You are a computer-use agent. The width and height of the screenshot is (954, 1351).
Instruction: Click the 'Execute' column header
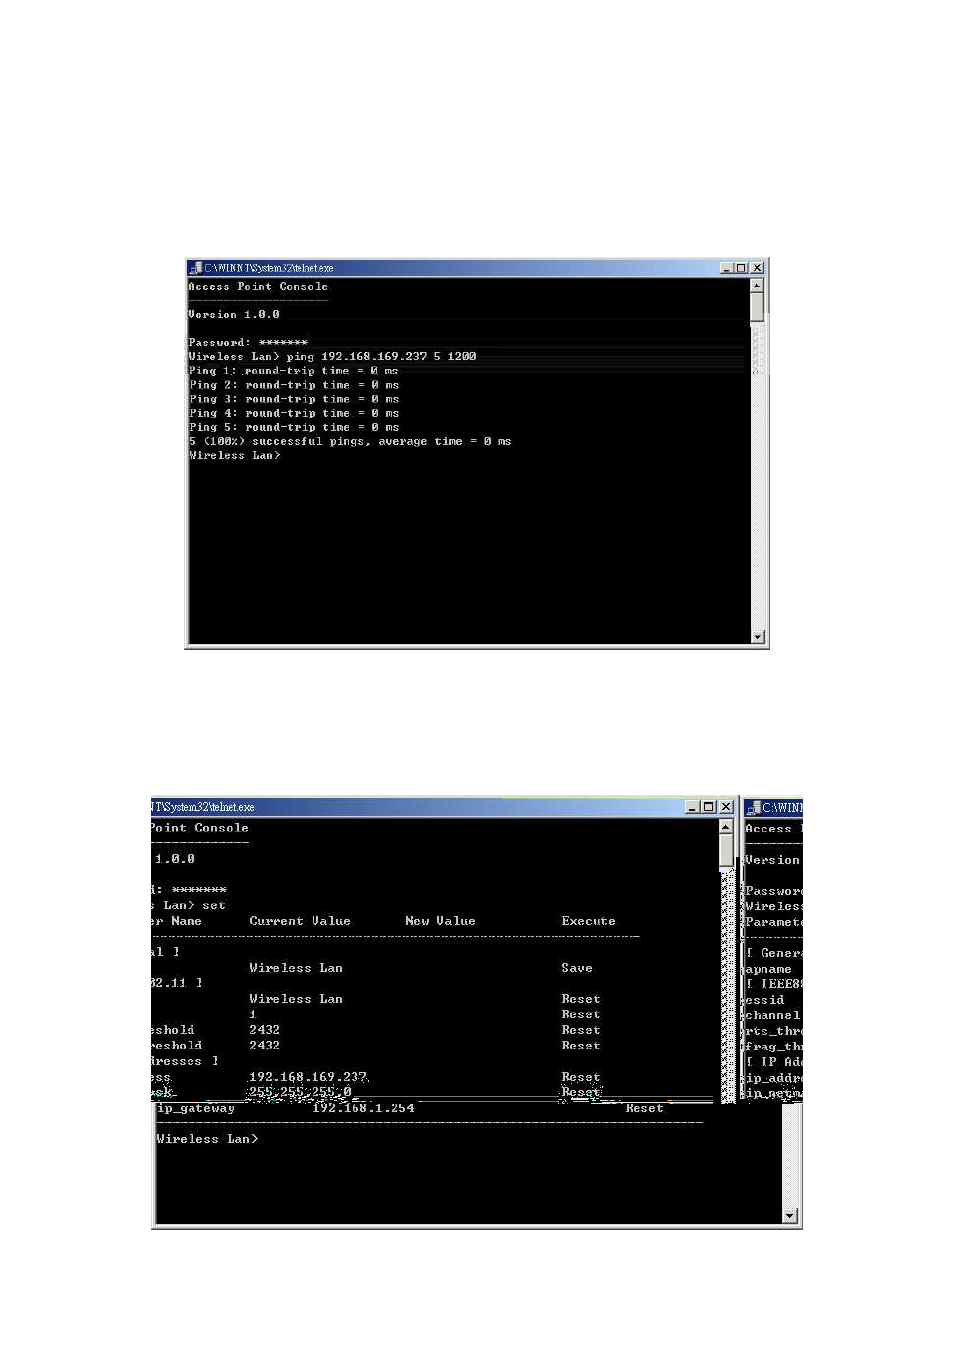coord(588,921)
